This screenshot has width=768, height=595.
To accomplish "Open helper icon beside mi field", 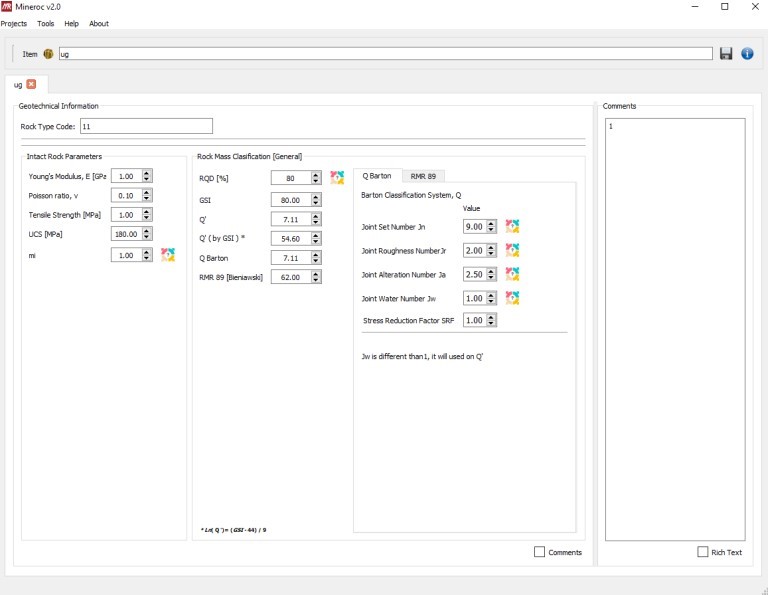I will coord(168,255).
